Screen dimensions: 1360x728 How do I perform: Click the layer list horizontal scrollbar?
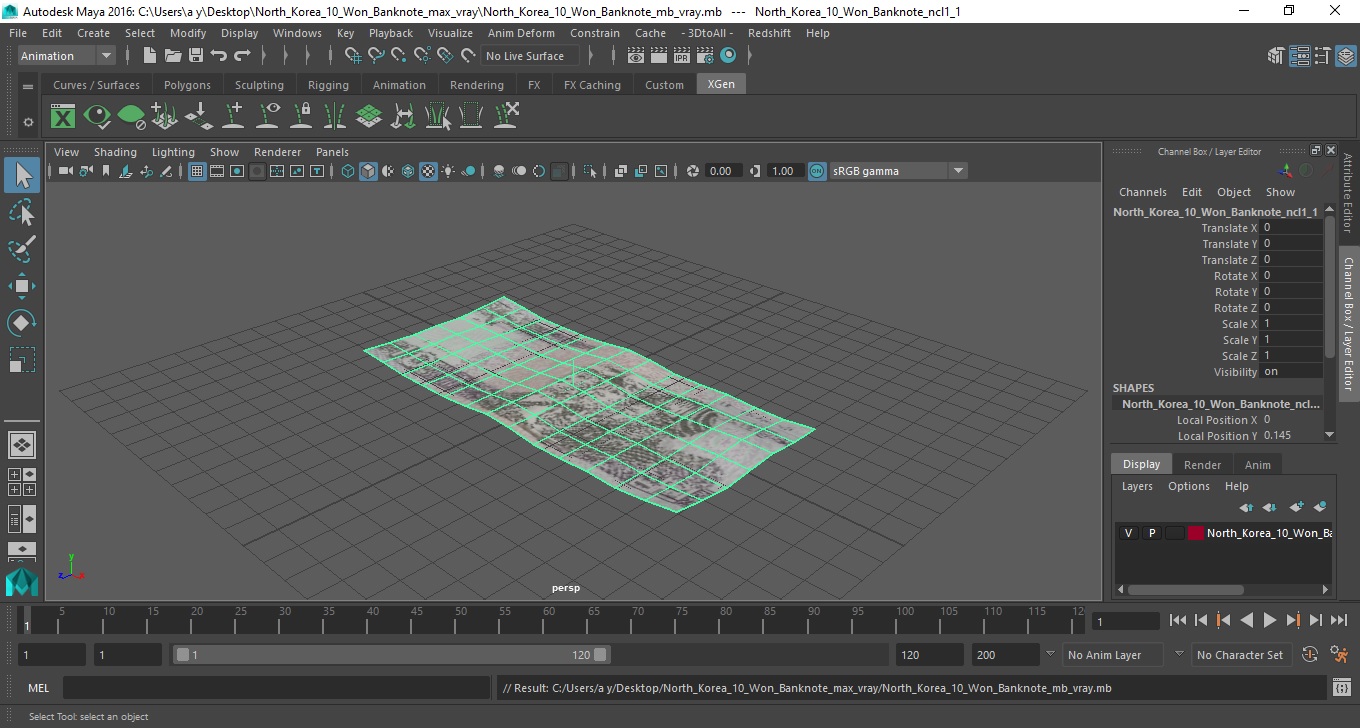tap(1186, 590)
